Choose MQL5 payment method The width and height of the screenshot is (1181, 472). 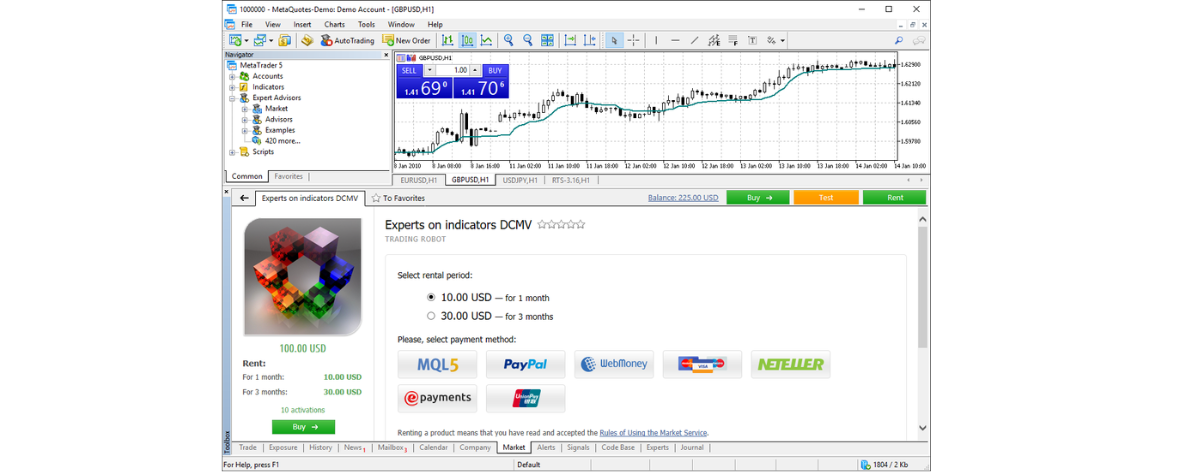[437, 364]
